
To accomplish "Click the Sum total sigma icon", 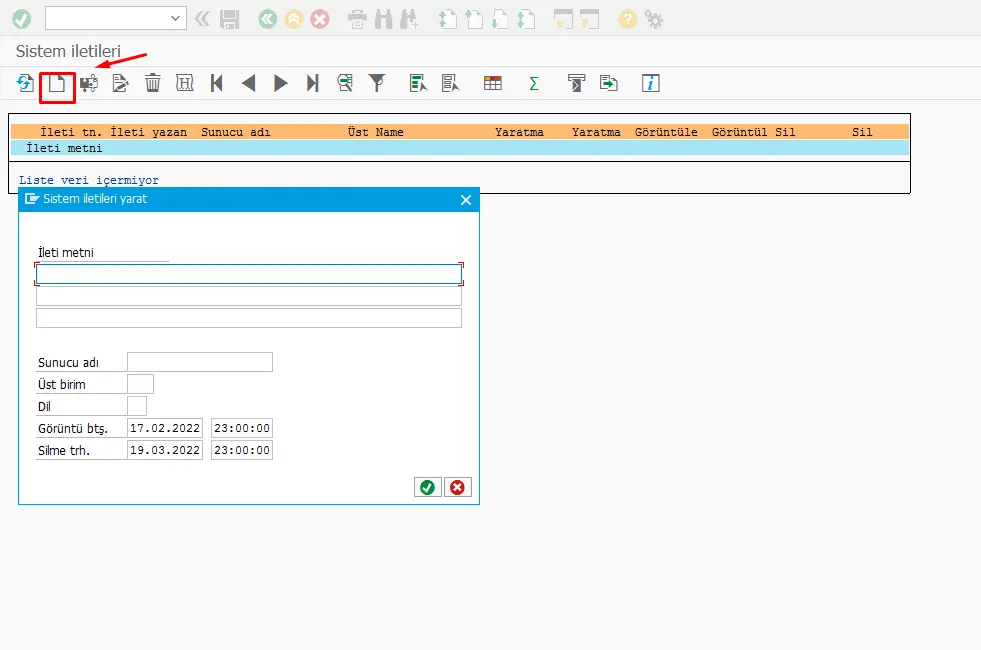I will pyautogui.click(x=534, y=84).
